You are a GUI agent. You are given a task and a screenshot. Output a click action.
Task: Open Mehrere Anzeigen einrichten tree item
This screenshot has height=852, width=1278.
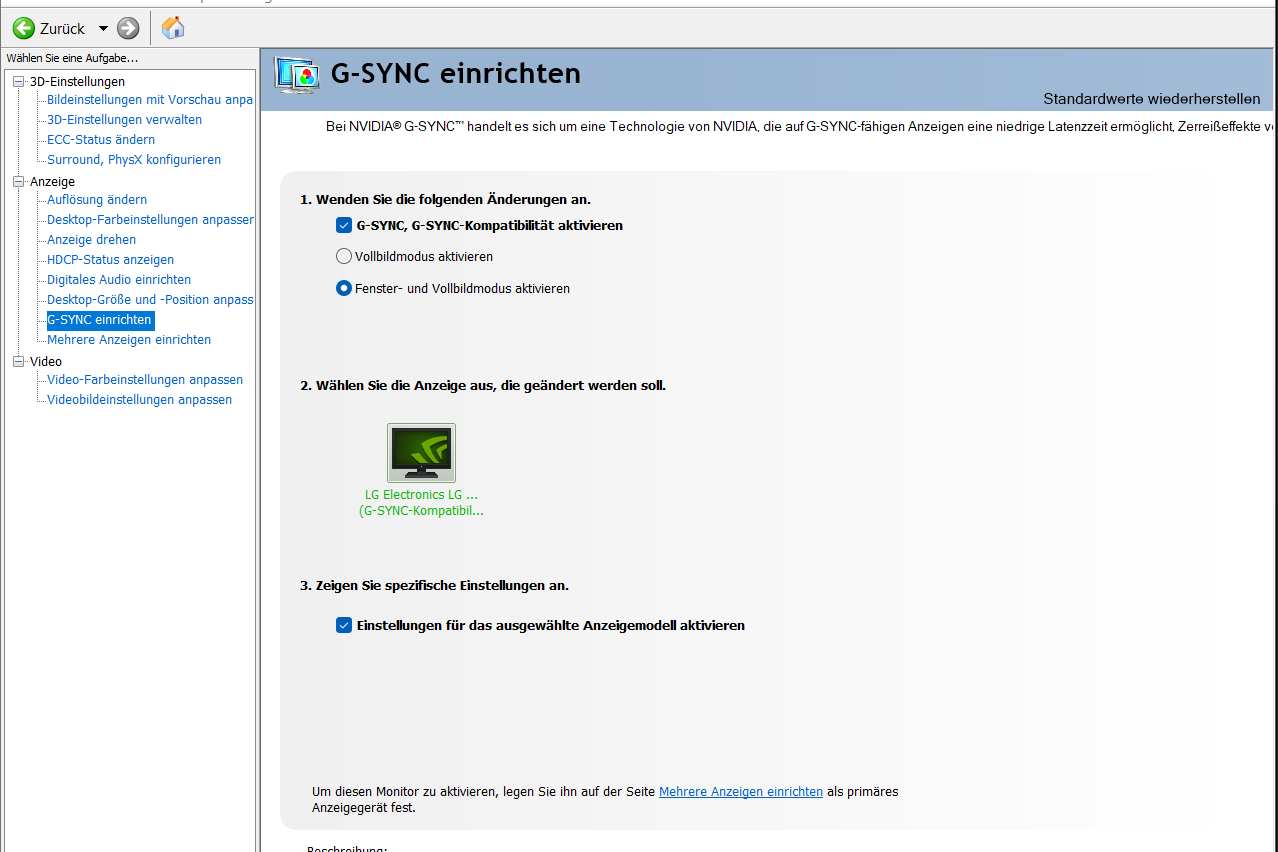pyautogui.click(x=129, y=340)
